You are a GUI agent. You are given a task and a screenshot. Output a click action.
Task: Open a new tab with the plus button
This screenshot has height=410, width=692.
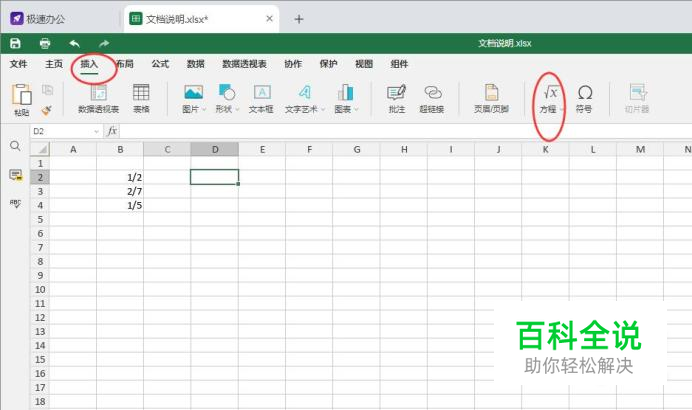(x=299, y=19)
